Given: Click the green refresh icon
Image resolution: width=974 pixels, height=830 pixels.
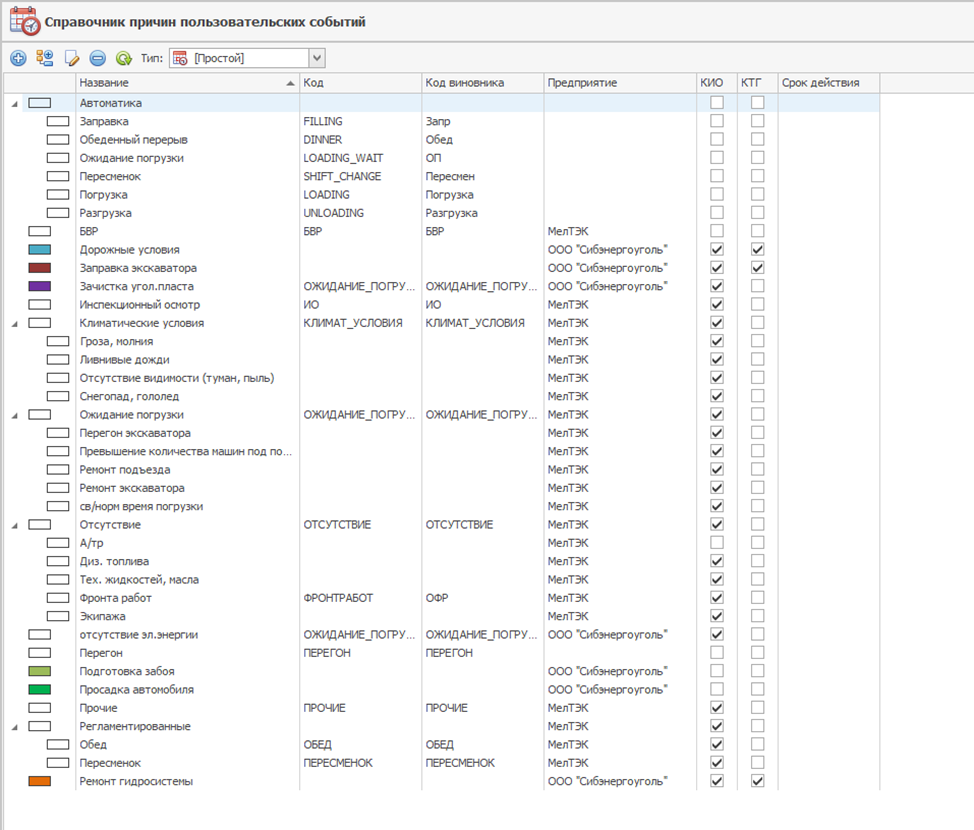Looking at the screenshot, I should (x=124, y=59).
